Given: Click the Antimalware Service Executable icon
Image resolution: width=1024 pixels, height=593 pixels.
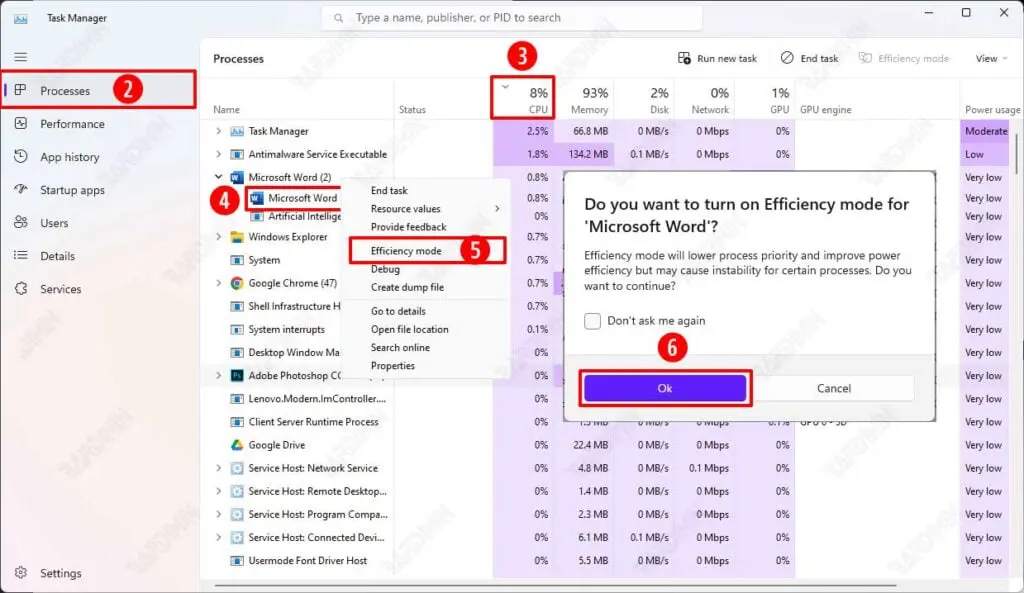Looking at the screenshot, I should coord(237,154).
